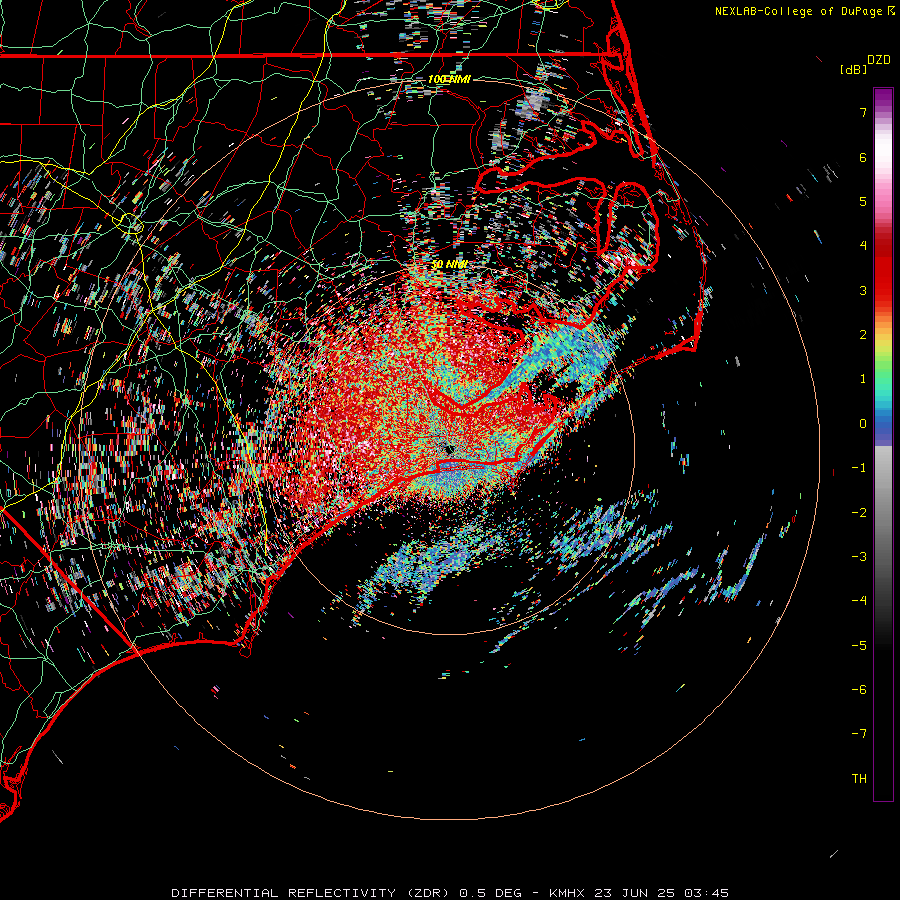This screenshot has height=900, width=900.
Task: Click the 0 dB scale label
Action: (x=863, y=424)
